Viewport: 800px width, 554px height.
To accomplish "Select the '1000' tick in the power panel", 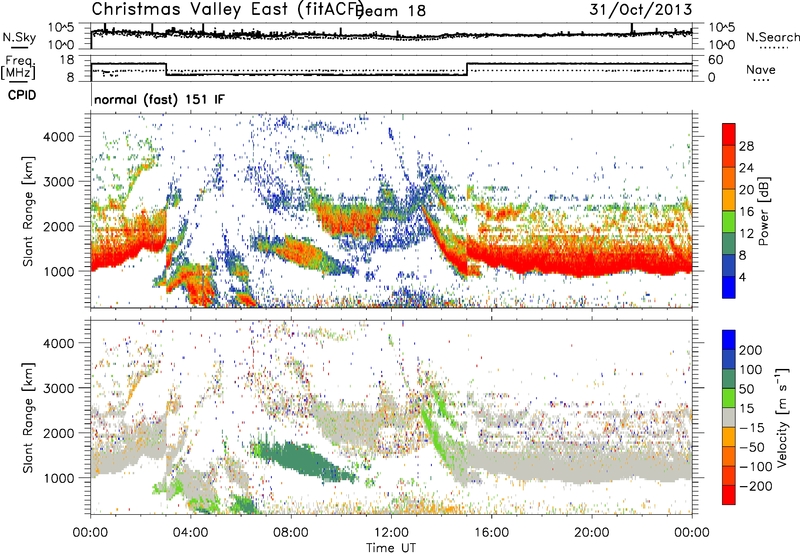I will 58,271.
